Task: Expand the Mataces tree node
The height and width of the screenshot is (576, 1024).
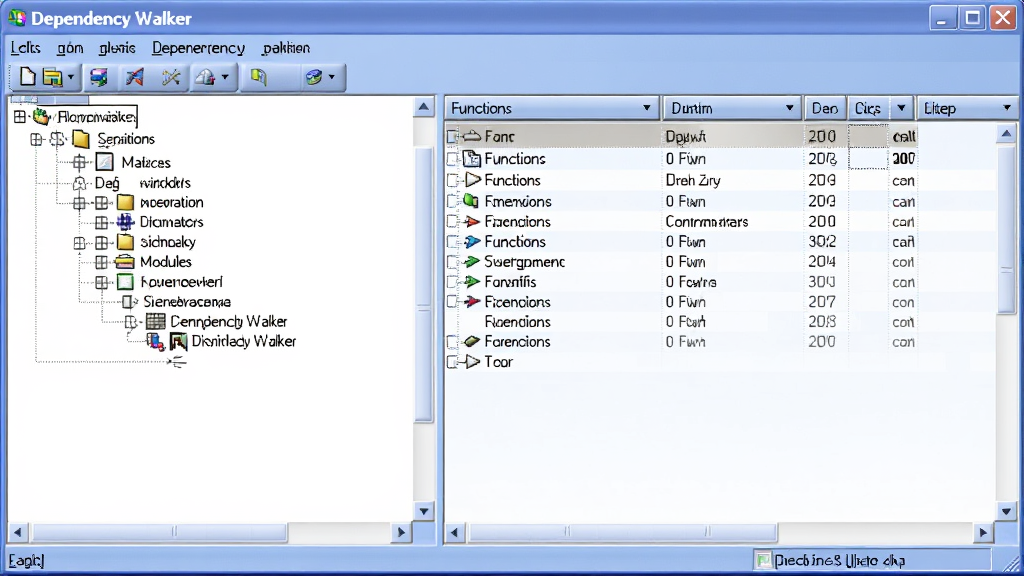Action: tap(80, 162)
